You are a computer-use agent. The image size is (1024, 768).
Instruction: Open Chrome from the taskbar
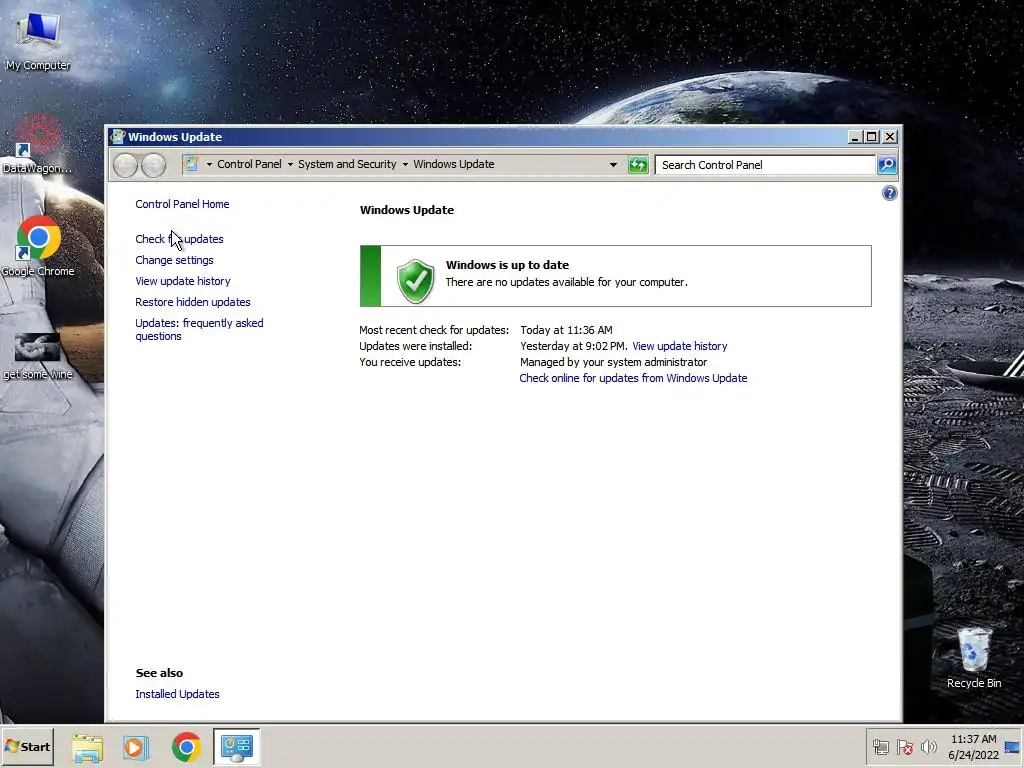pos(186,747)
